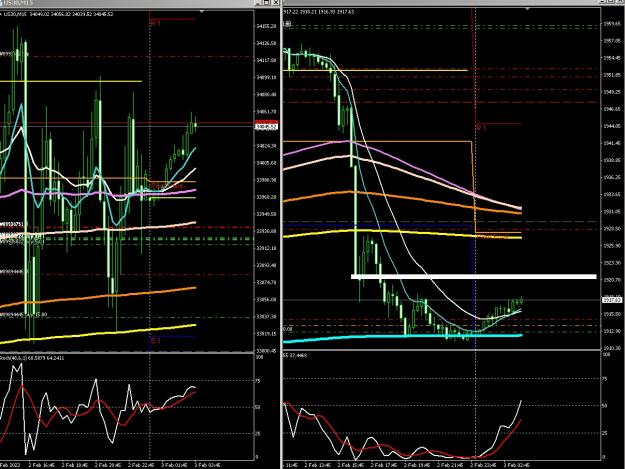Click the '2 Feb 20:45' time label
This screenshot has height=469, width=625.
109,465
